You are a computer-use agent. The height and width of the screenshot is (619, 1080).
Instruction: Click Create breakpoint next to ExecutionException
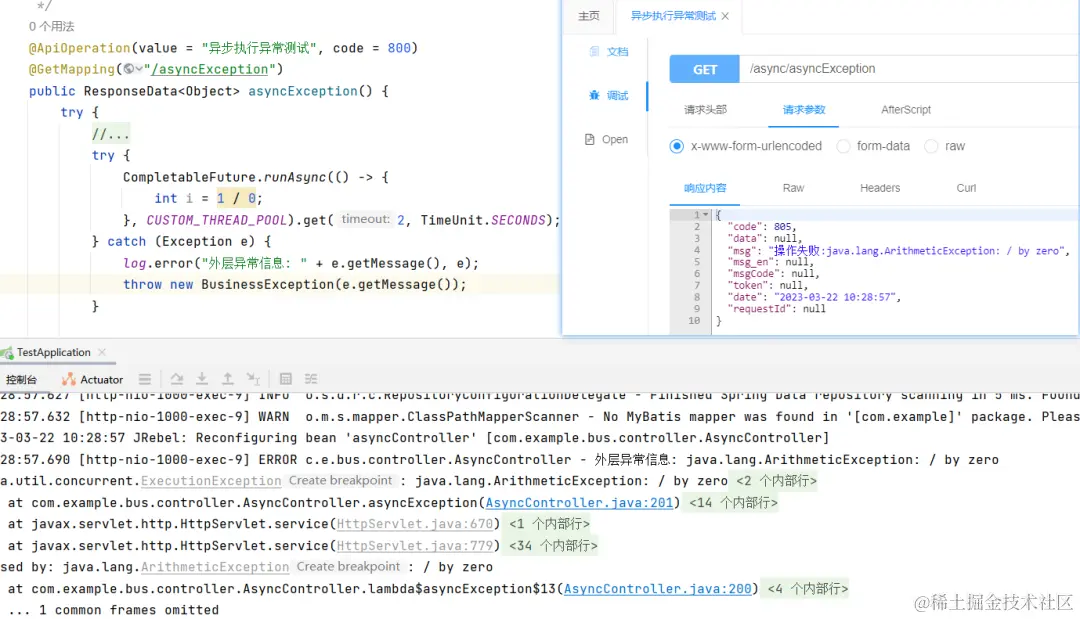340,481
